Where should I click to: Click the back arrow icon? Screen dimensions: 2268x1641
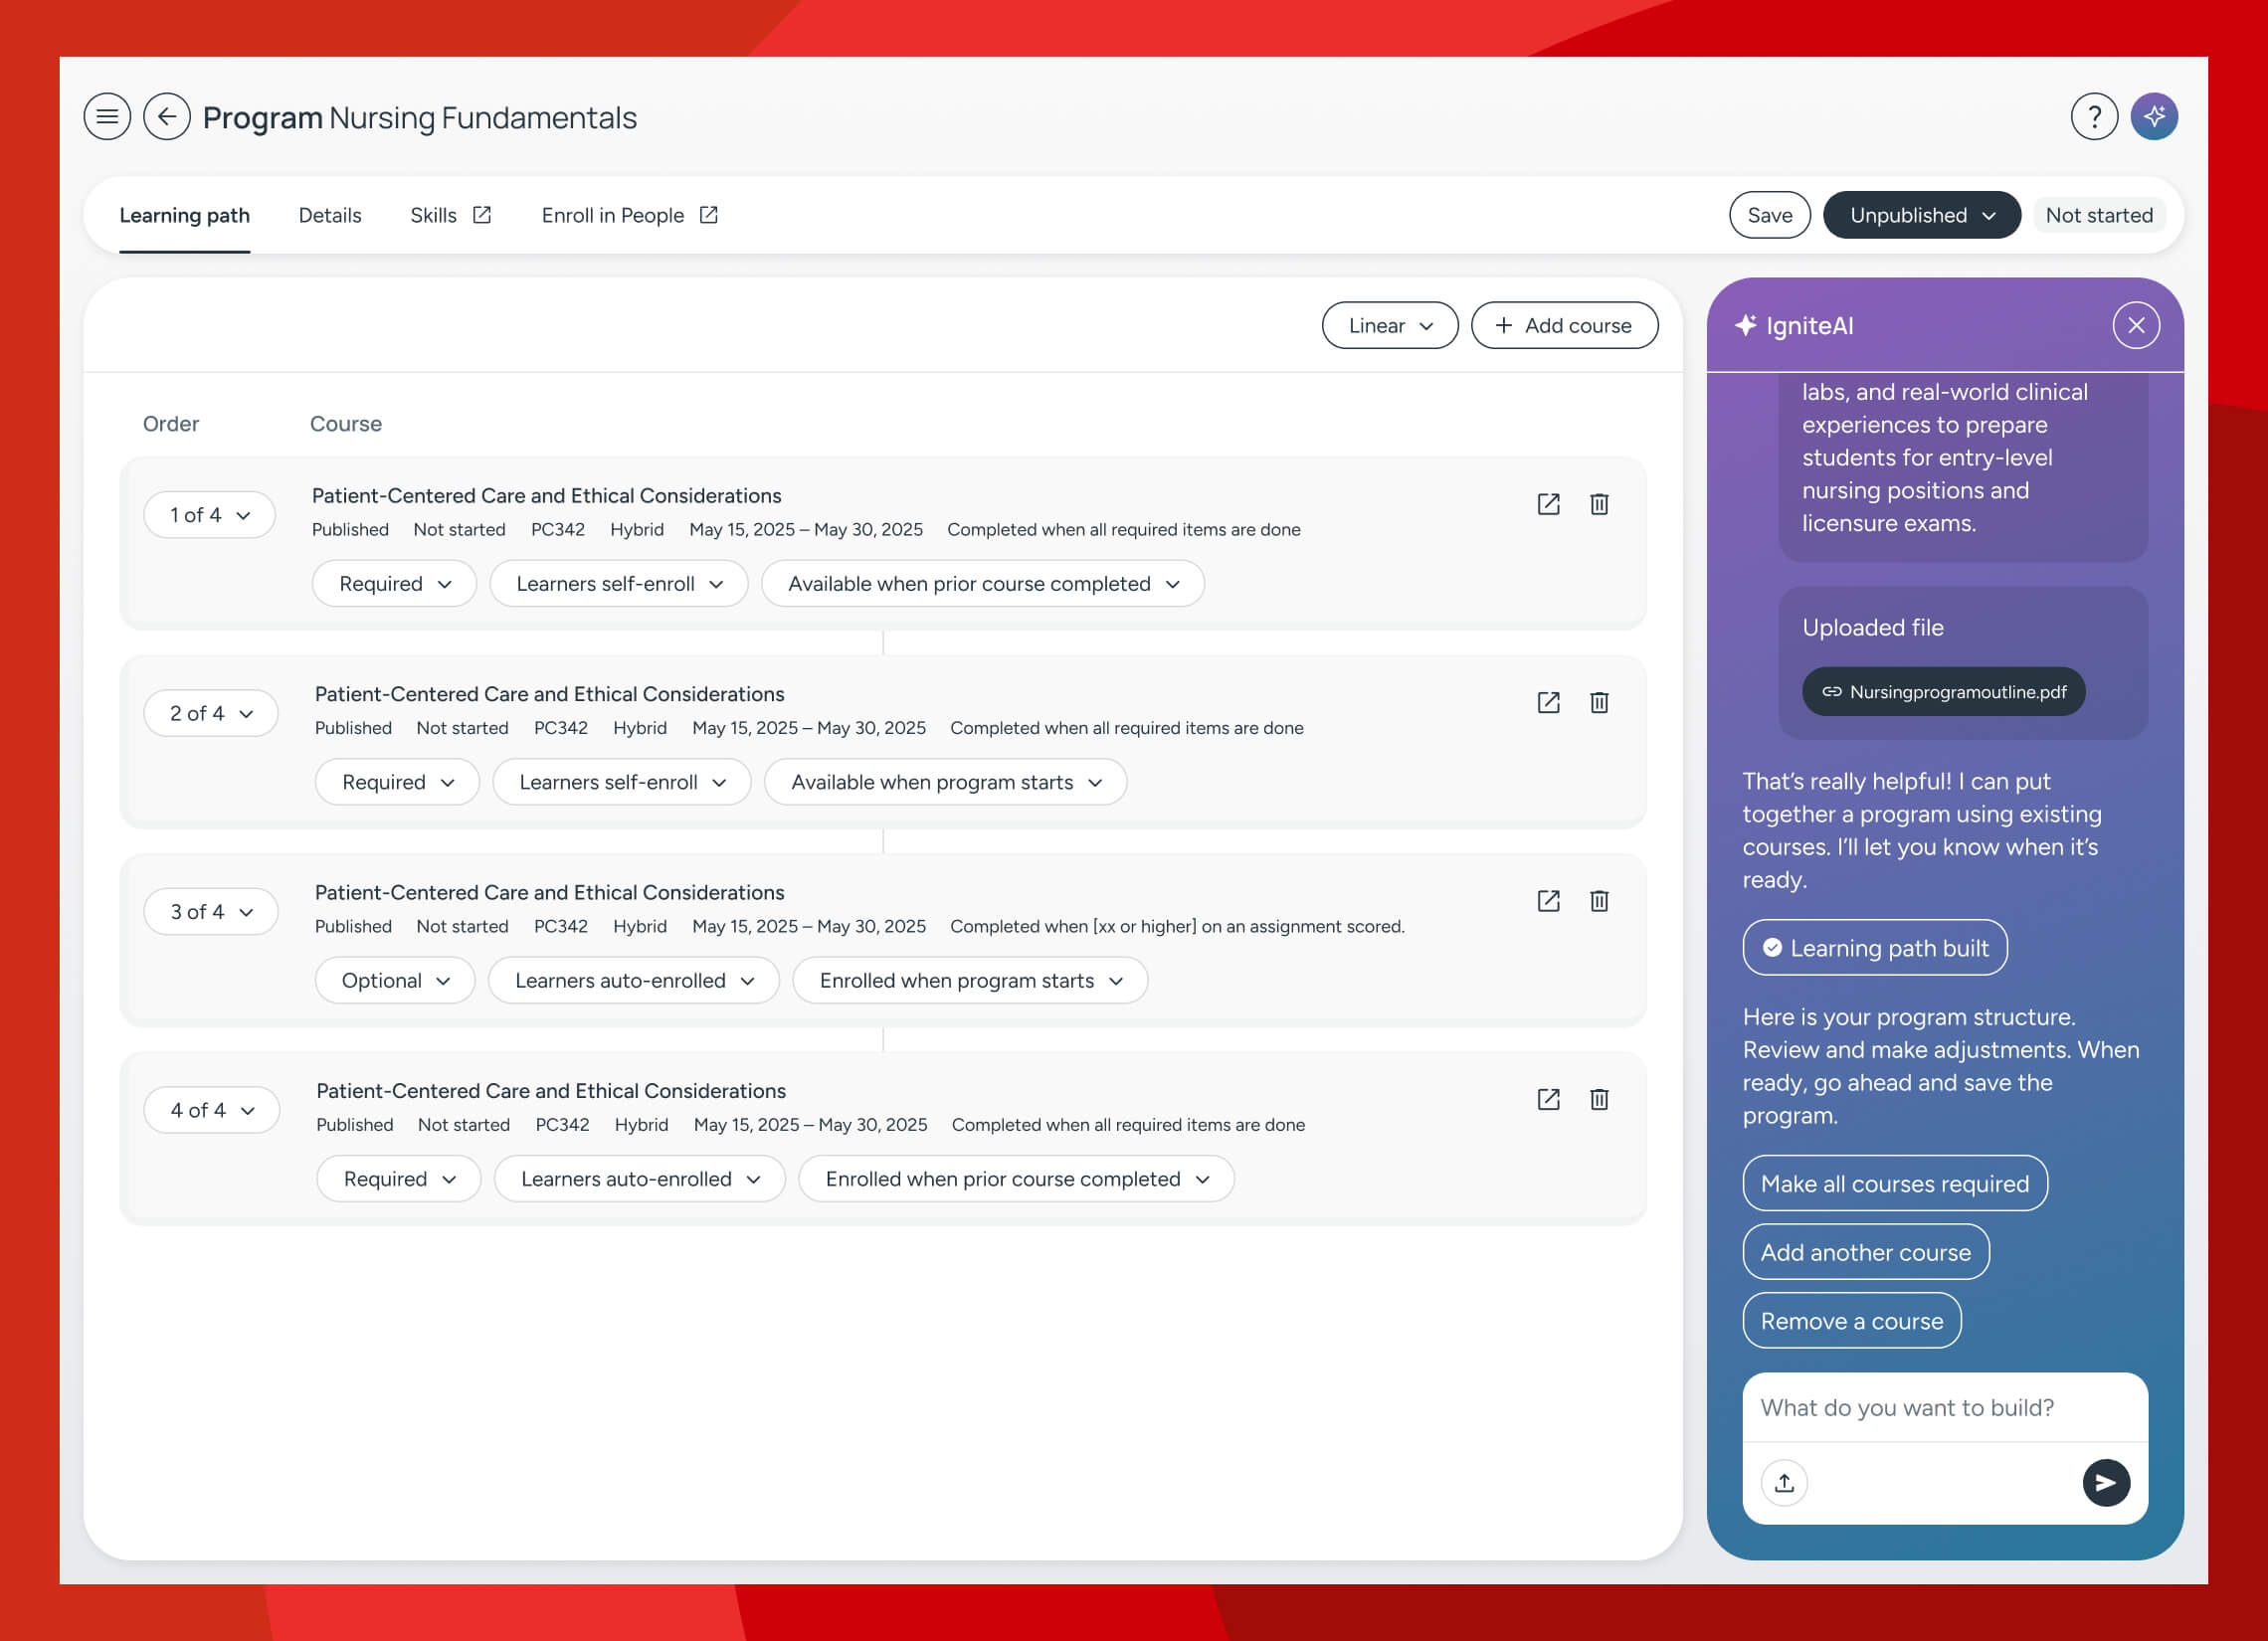[167, 117]
